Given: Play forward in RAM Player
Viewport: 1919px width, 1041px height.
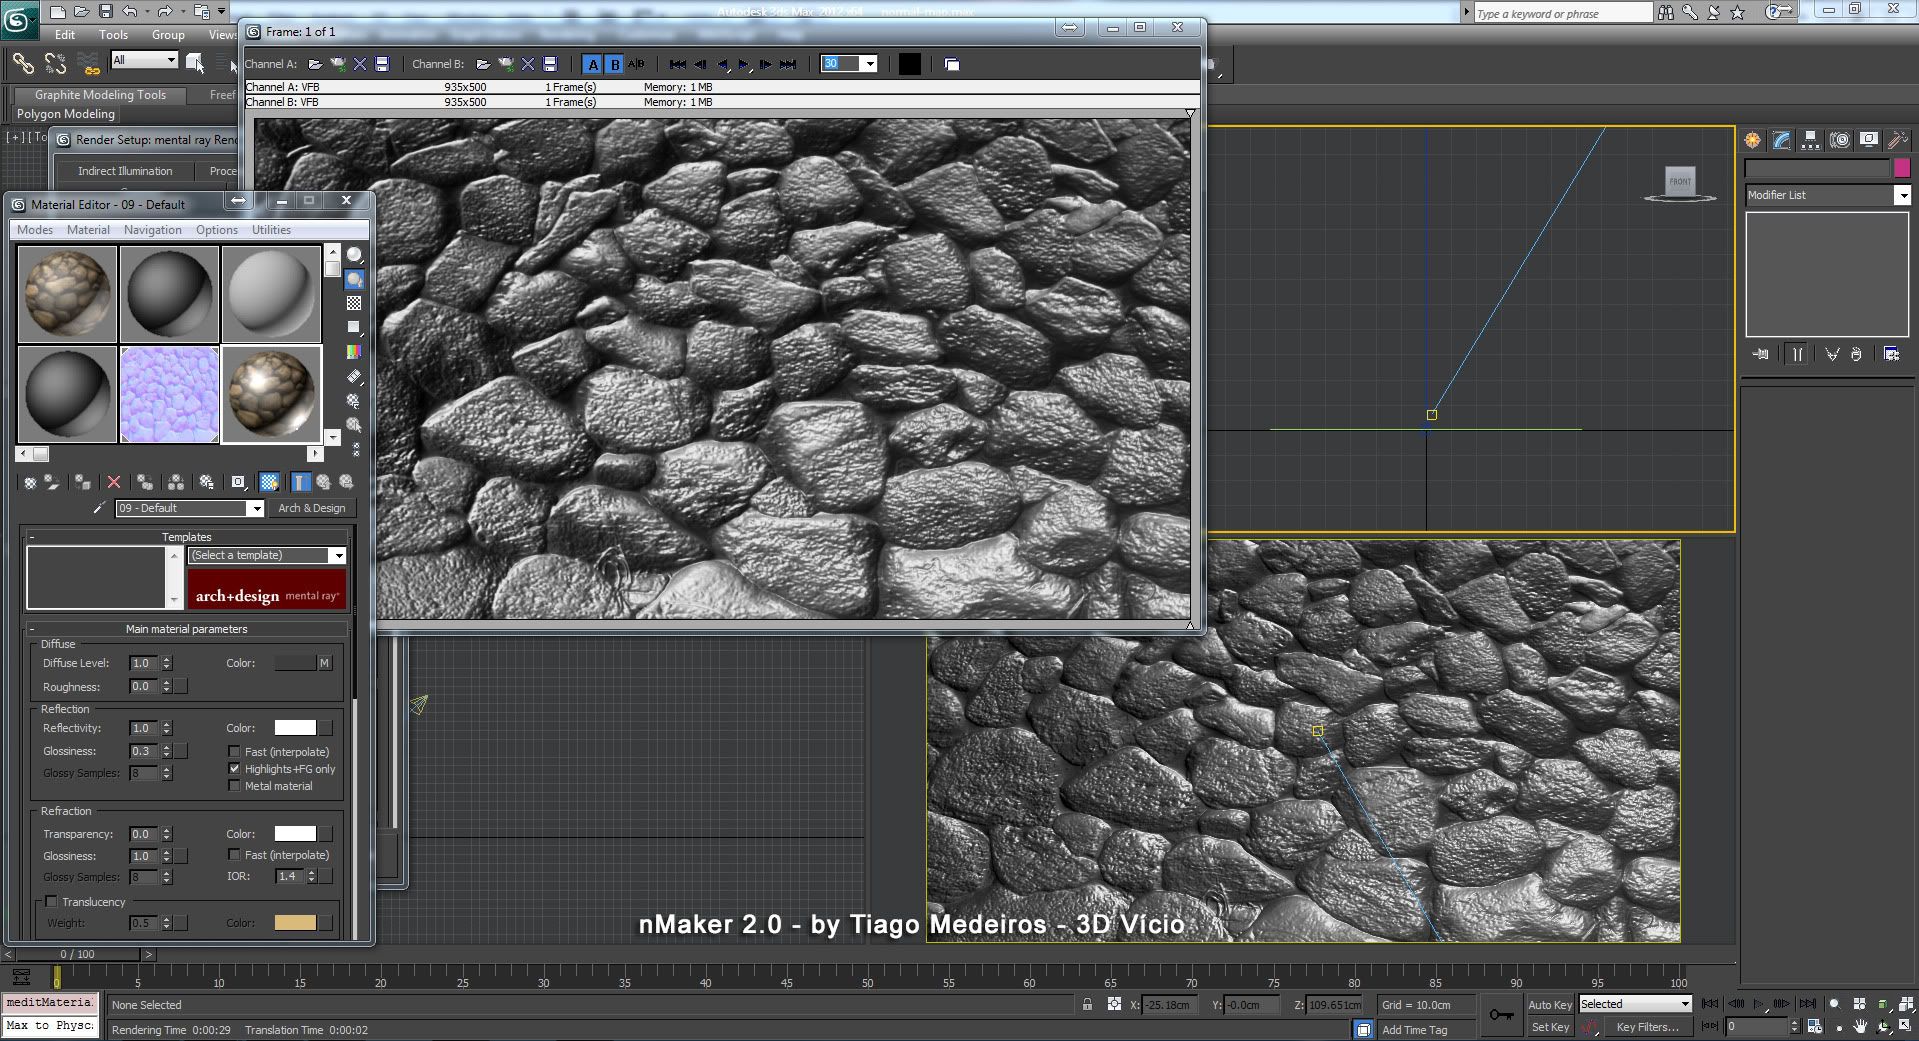Looking at the screenshot, I should [x=744, y=64].
